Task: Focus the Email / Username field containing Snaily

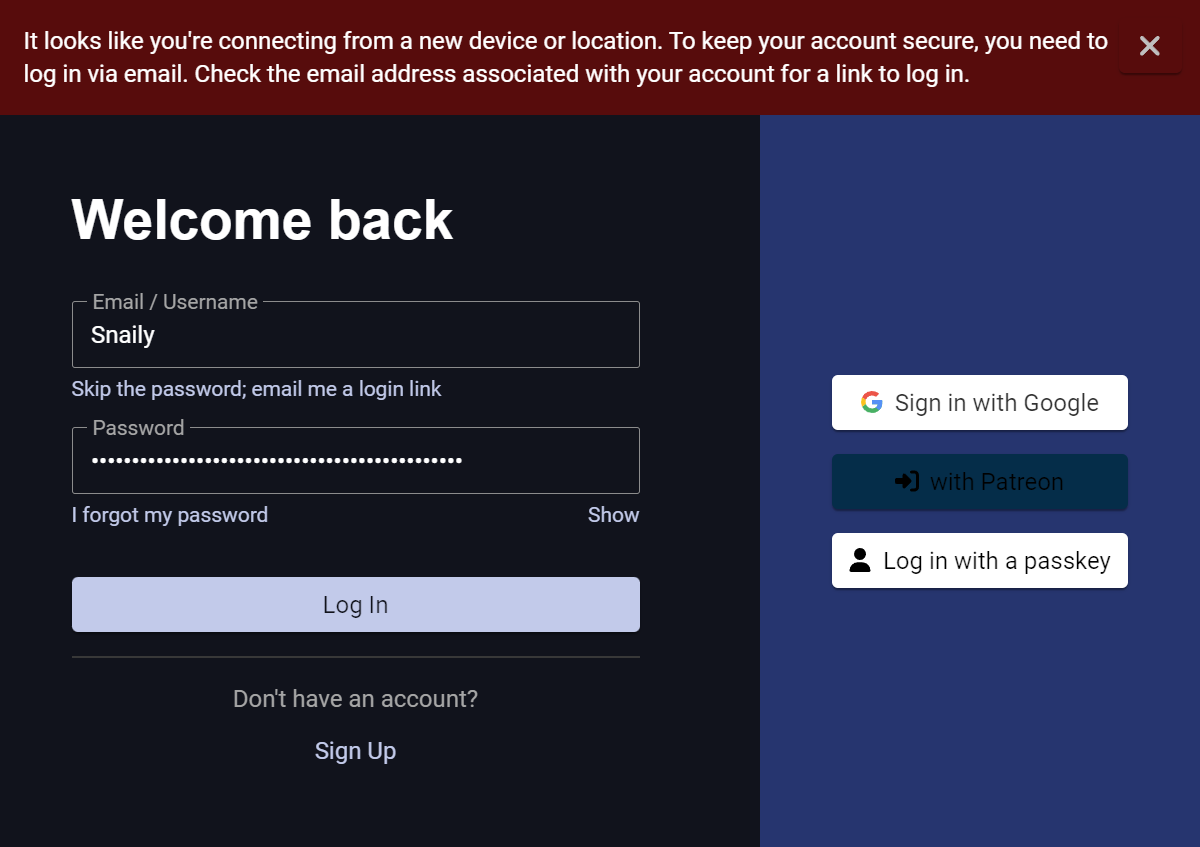Action: click(355, 336)
